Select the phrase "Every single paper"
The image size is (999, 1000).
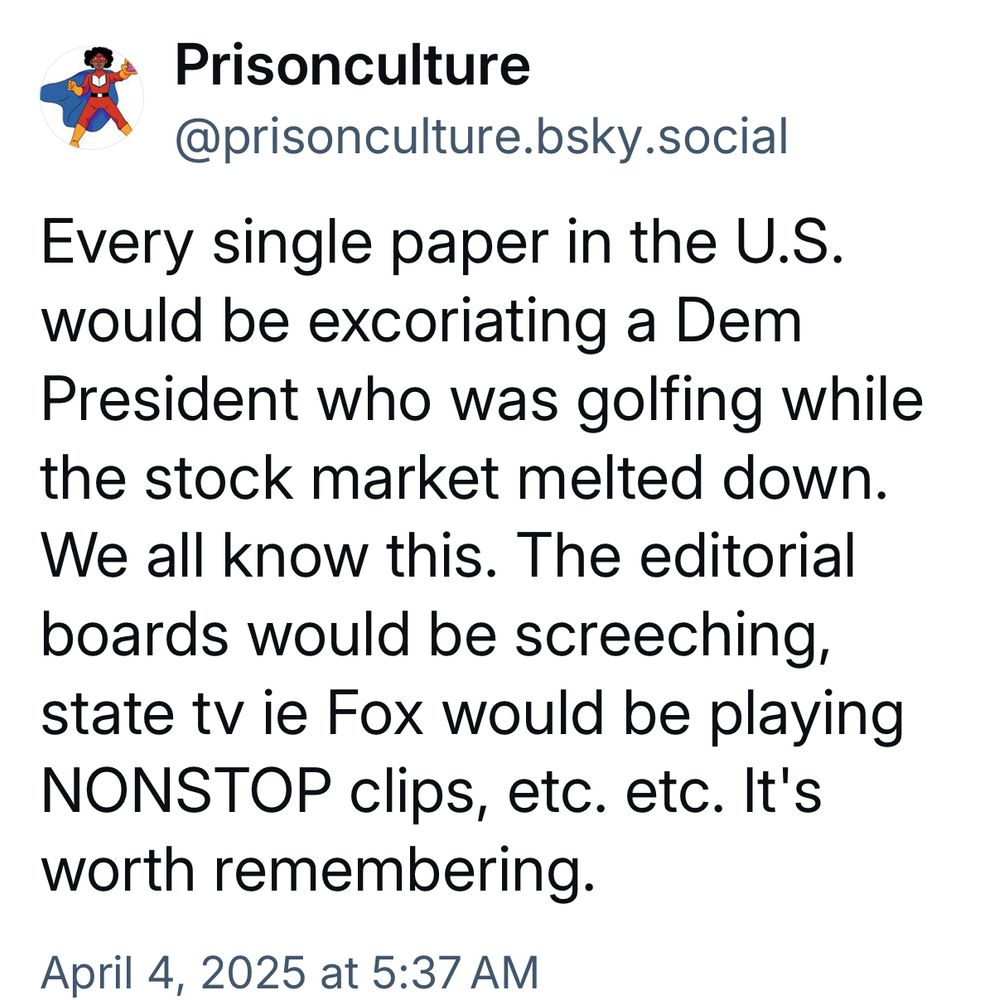(295, 245)
